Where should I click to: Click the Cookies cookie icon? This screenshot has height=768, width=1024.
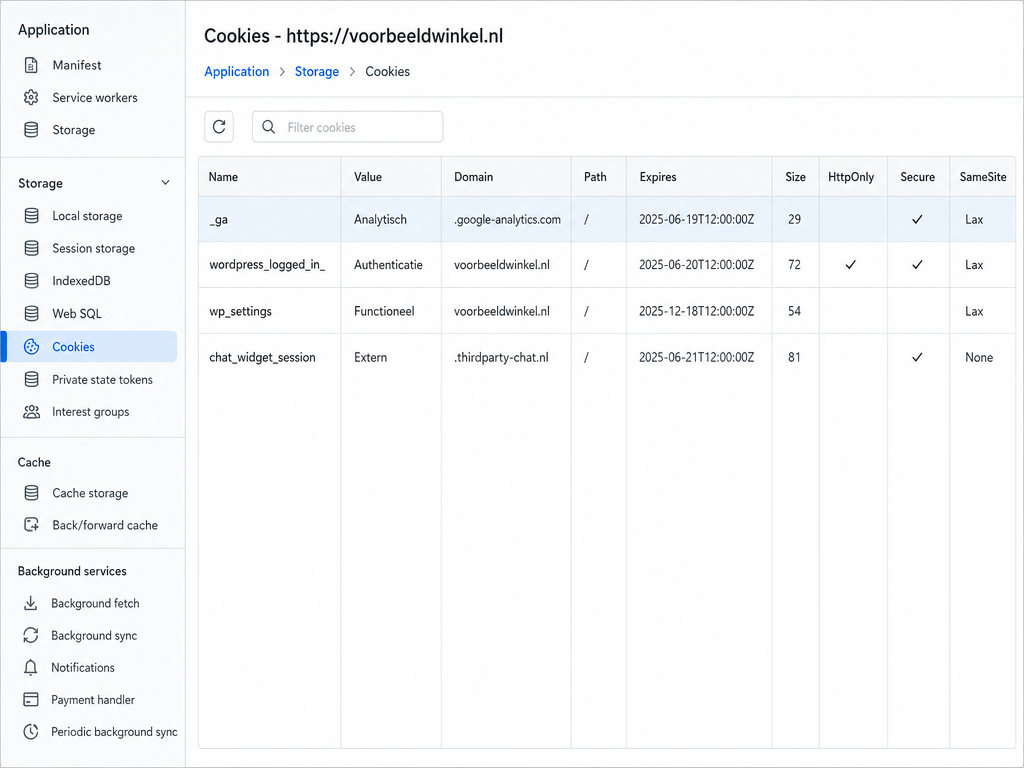(31, 347)
